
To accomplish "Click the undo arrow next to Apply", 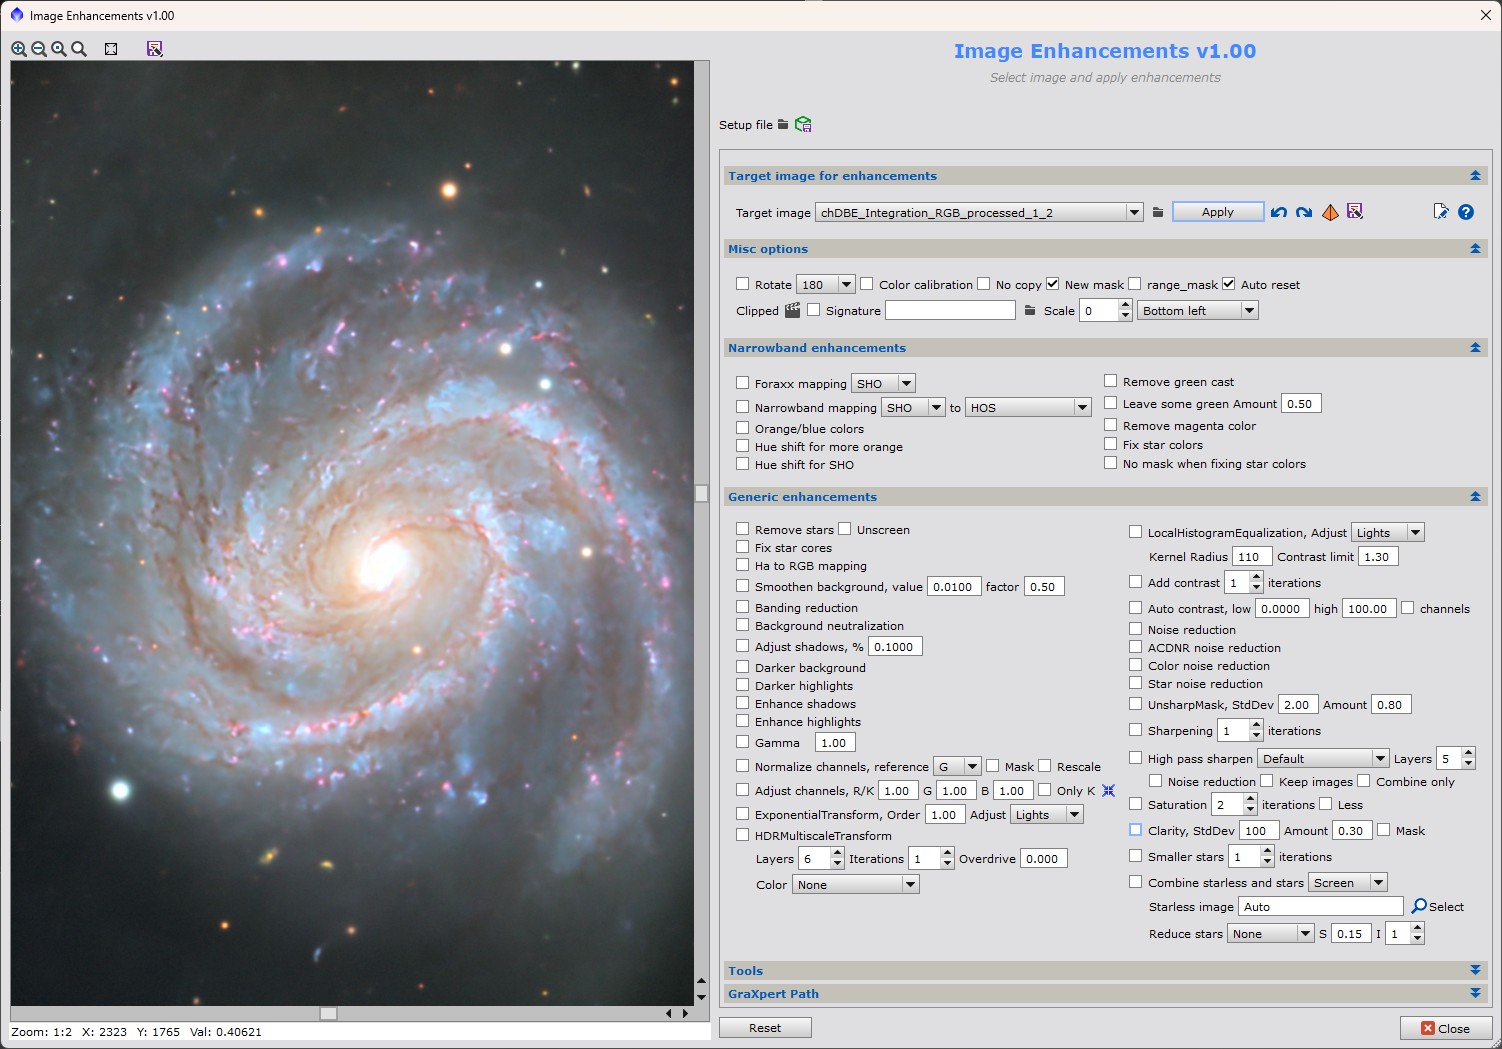I will pos(1279,212).
